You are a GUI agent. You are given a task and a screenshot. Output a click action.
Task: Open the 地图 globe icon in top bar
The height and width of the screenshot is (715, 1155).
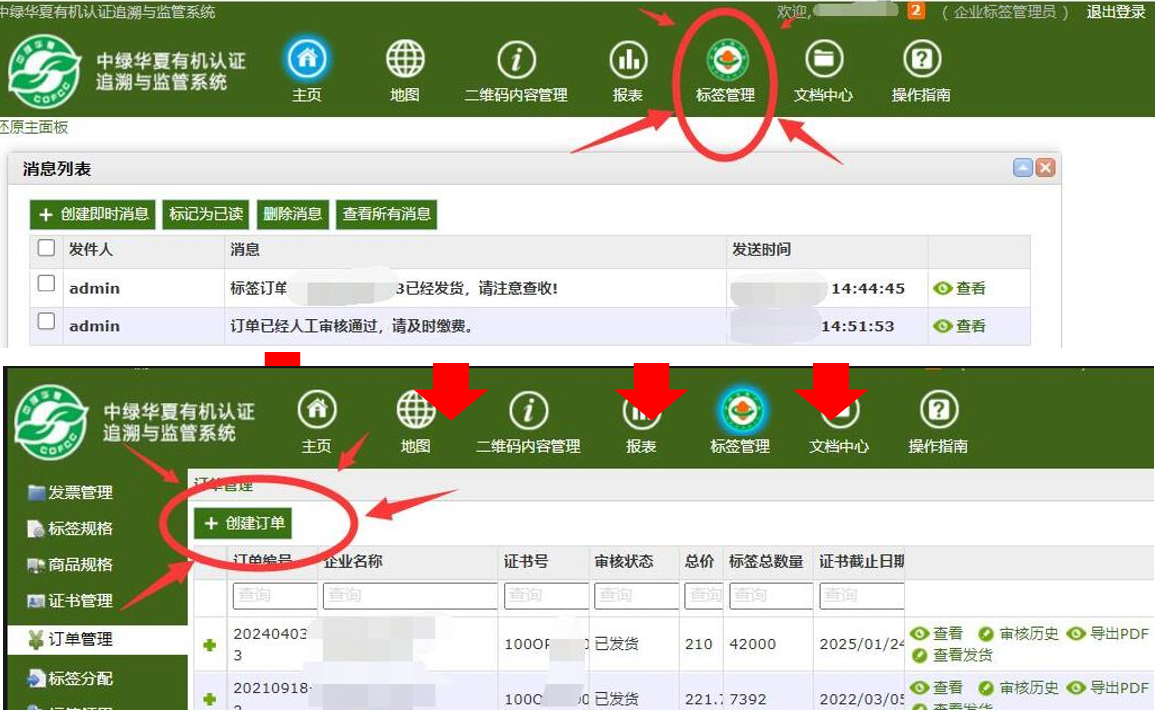point(405,61)
